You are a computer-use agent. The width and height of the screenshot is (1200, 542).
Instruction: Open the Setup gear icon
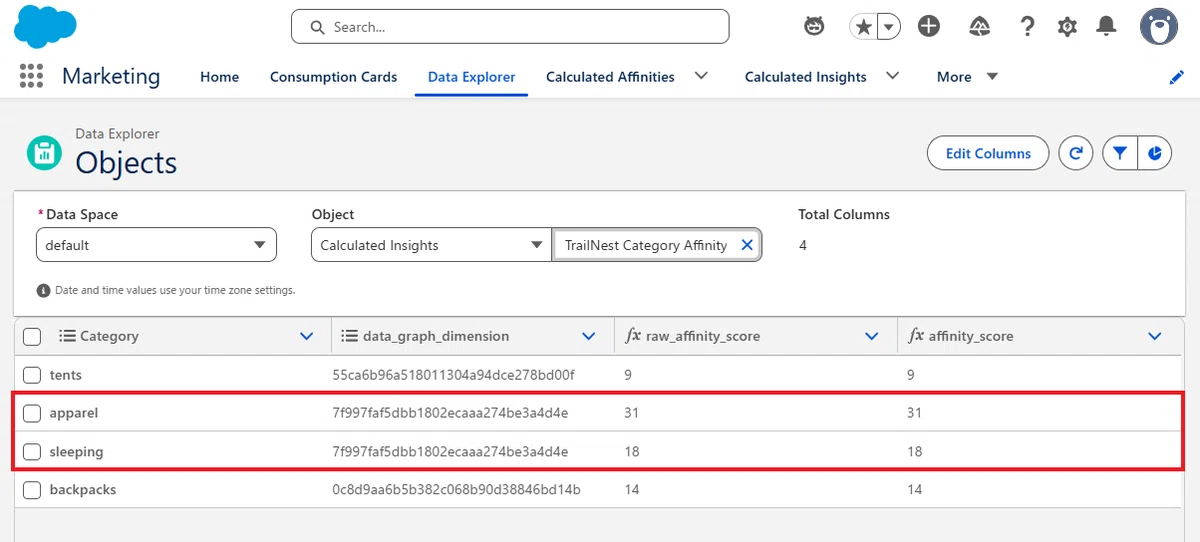[x=1067, y=27]
